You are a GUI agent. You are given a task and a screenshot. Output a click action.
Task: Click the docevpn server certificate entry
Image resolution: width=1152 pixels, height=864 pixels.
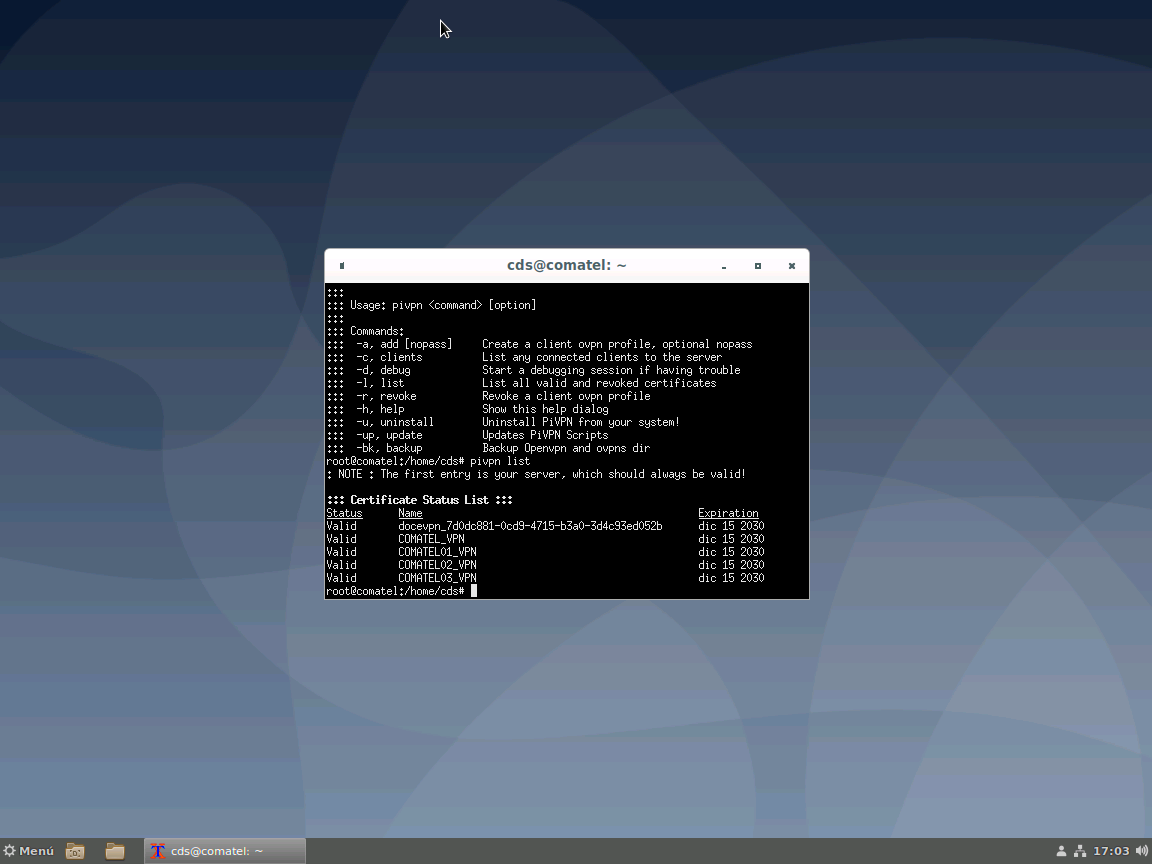[529, 526]
